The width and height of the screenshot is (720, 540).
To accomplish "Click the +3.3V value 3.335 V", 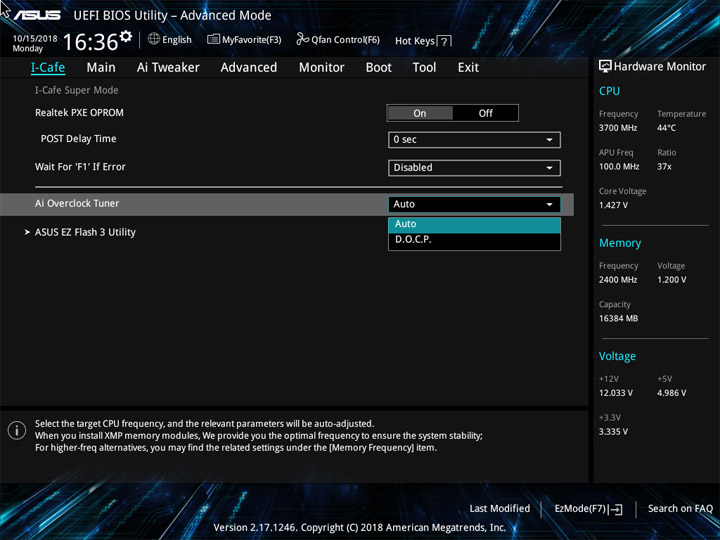I will coord(613,432).
